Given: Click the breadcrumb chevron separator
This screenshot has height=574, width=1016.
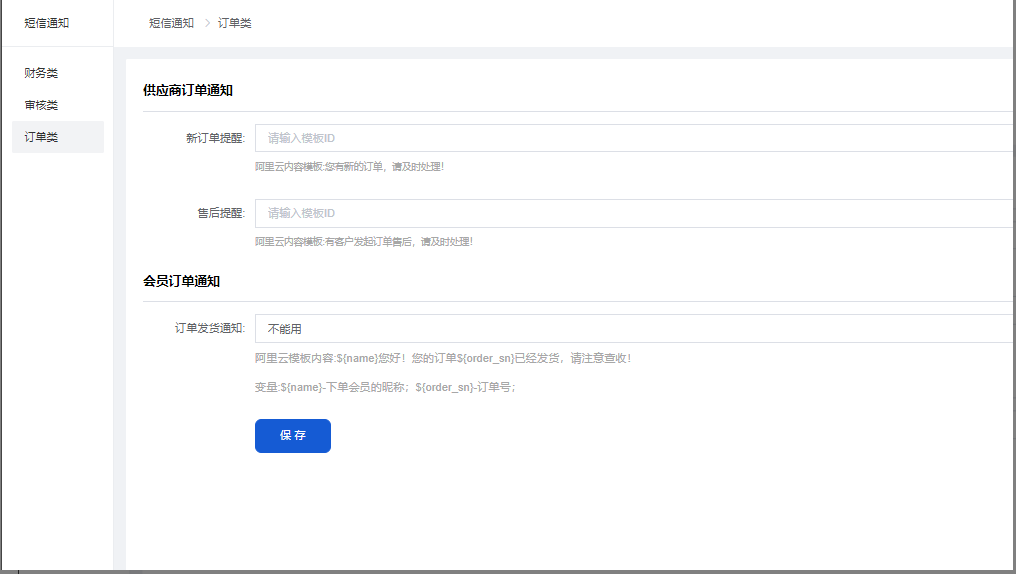Looking at the screenshot, I should [206, 23].
